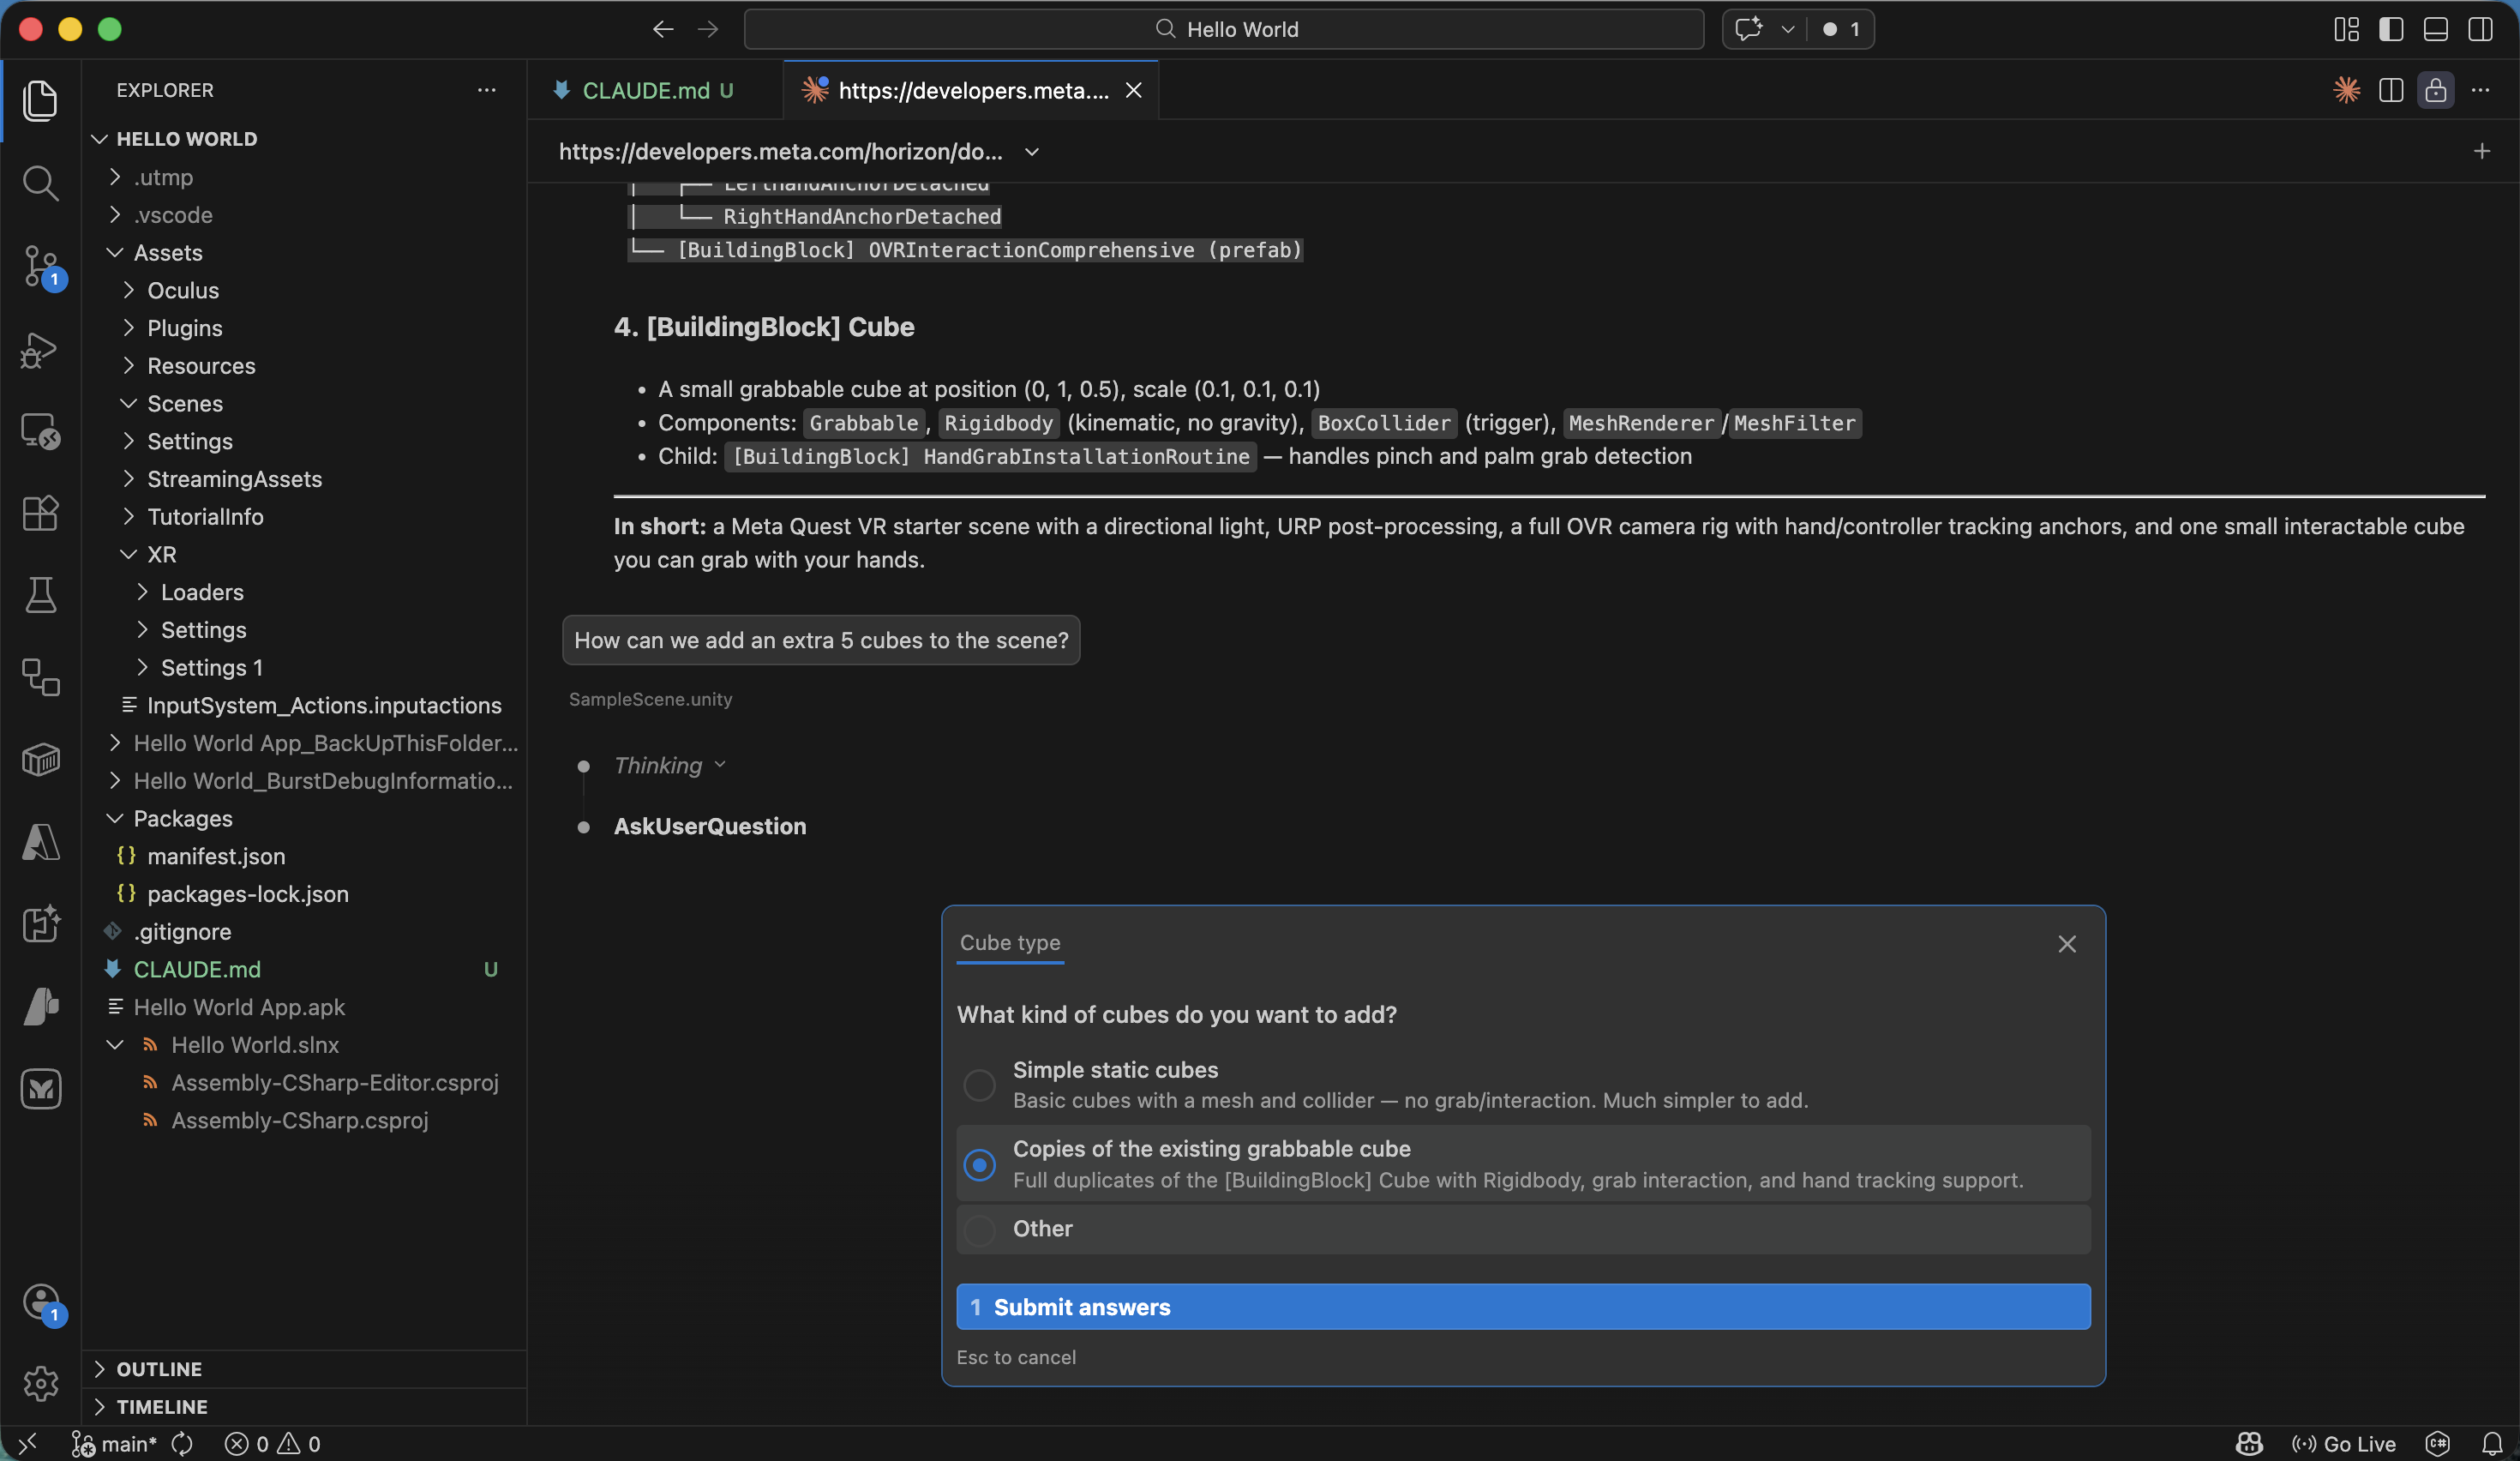Click Go Live in the status bar
The width and height of the screenshot is (2520, 1461).
click(2344, 1444)
